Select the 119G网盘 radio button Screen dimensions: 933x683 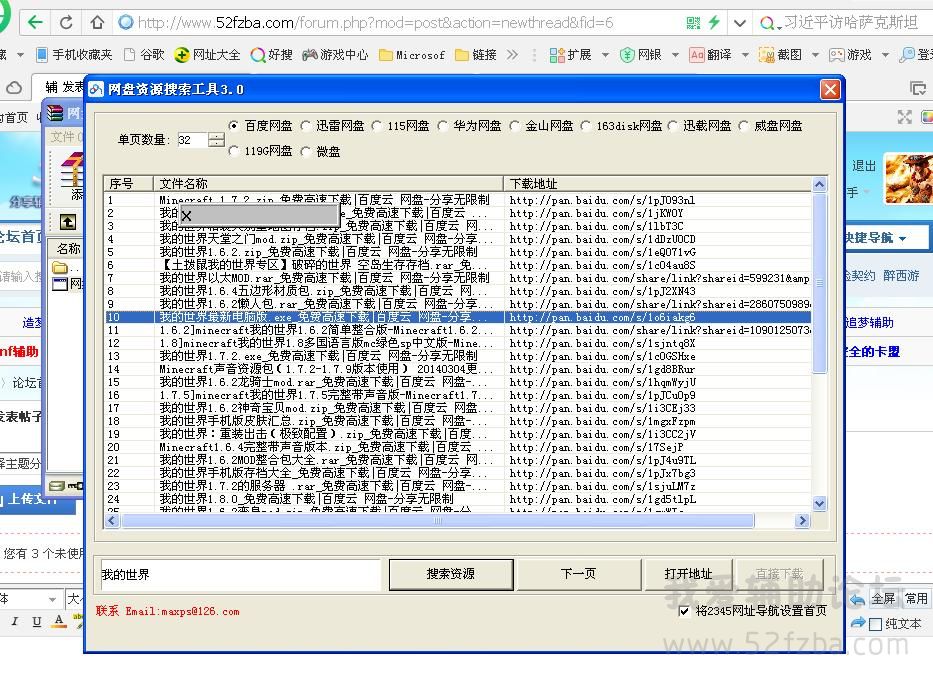point(234,151)
